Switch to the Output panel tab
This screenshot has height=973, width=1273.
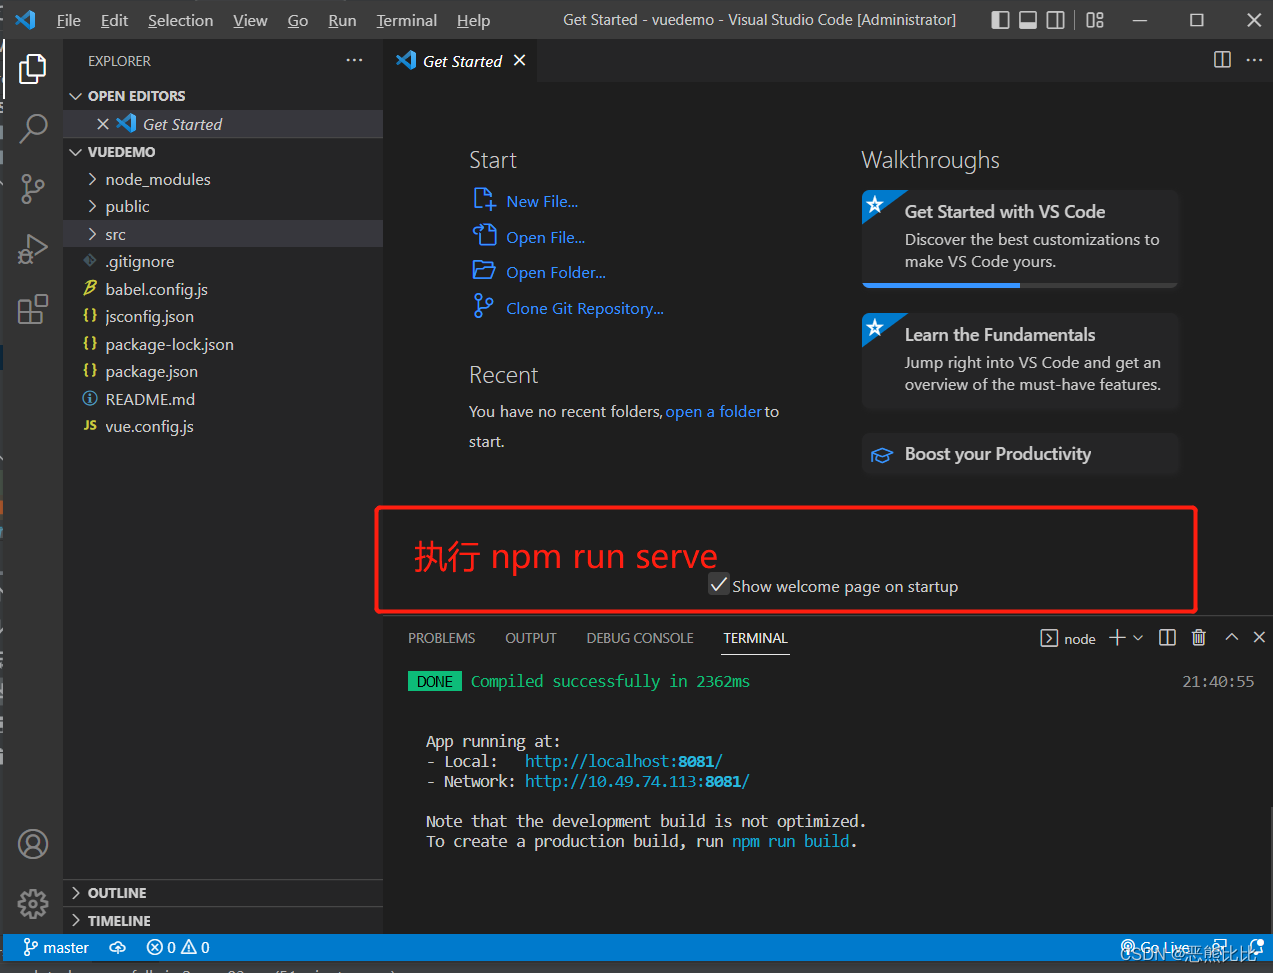[531, 638]
